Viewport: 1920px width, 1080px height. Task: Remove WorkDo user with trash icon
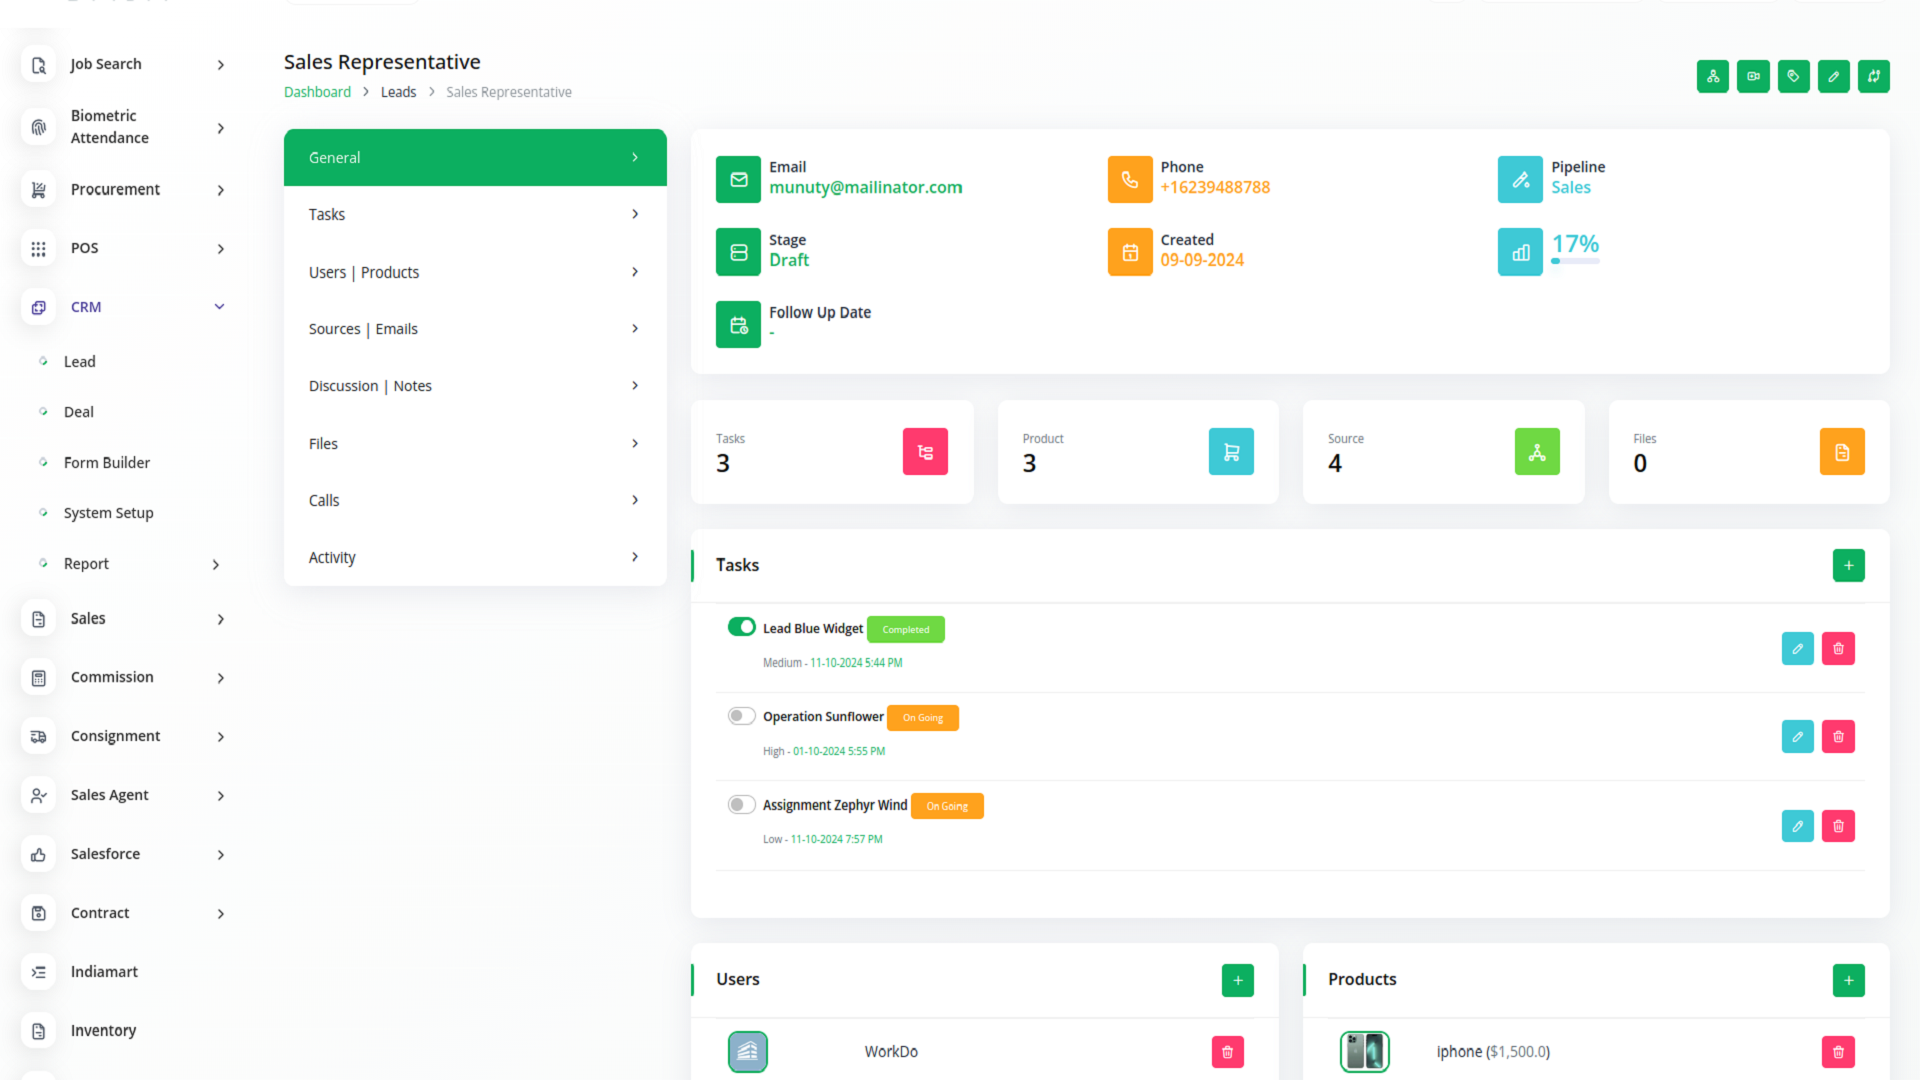coord(1227,1052)
